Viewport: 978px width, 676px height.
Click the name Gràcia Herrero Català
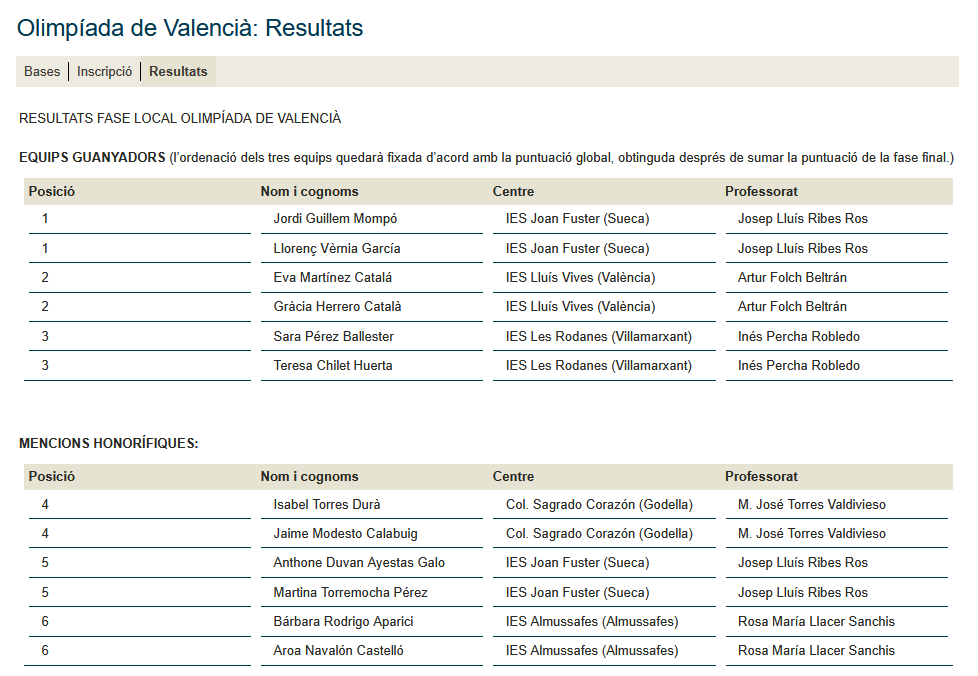(337, 307)
